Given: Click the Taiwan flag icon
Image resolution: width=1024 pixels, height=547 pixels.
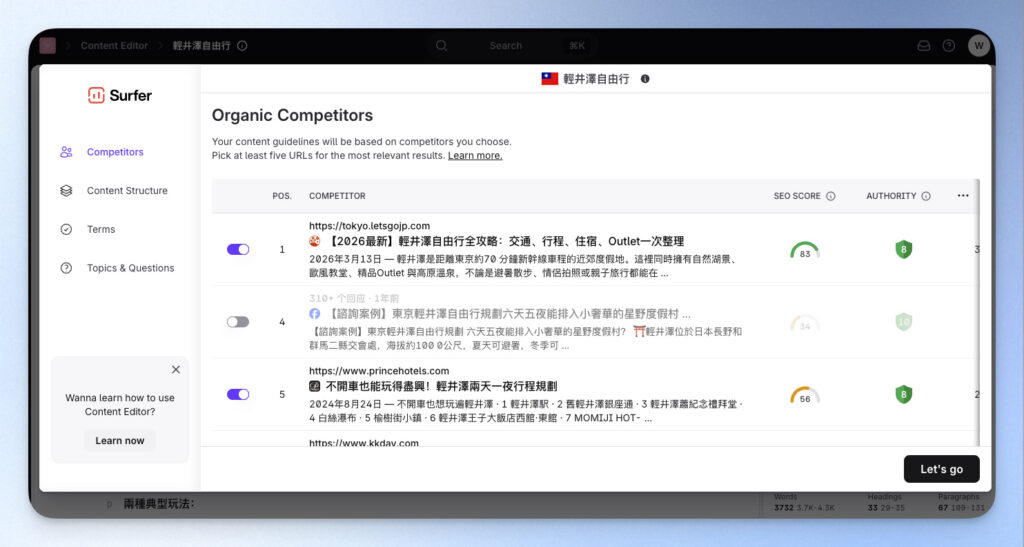Looking at the screenshot, I should pyautogui.click(x=549, y=79).
